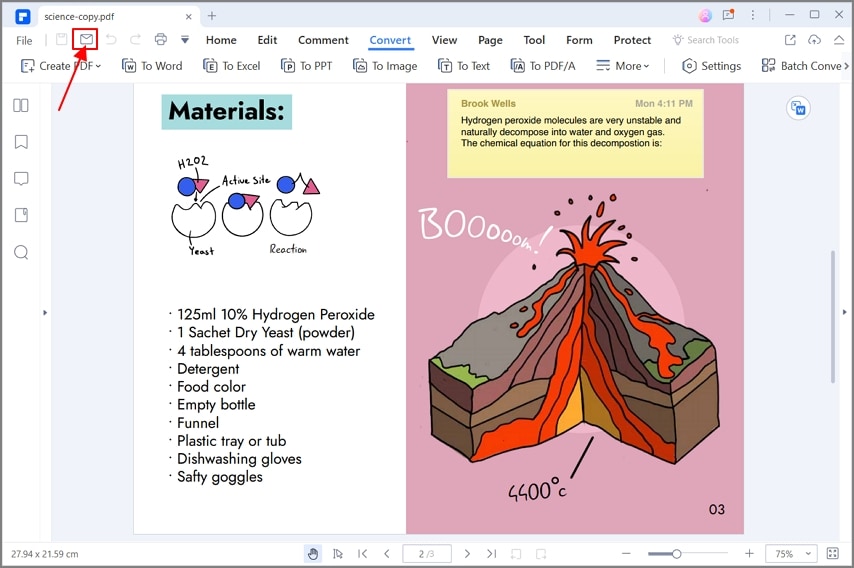Click the print icon
Image resolution: width=854 pixels, height=568 pixels.
pos(160,39)
